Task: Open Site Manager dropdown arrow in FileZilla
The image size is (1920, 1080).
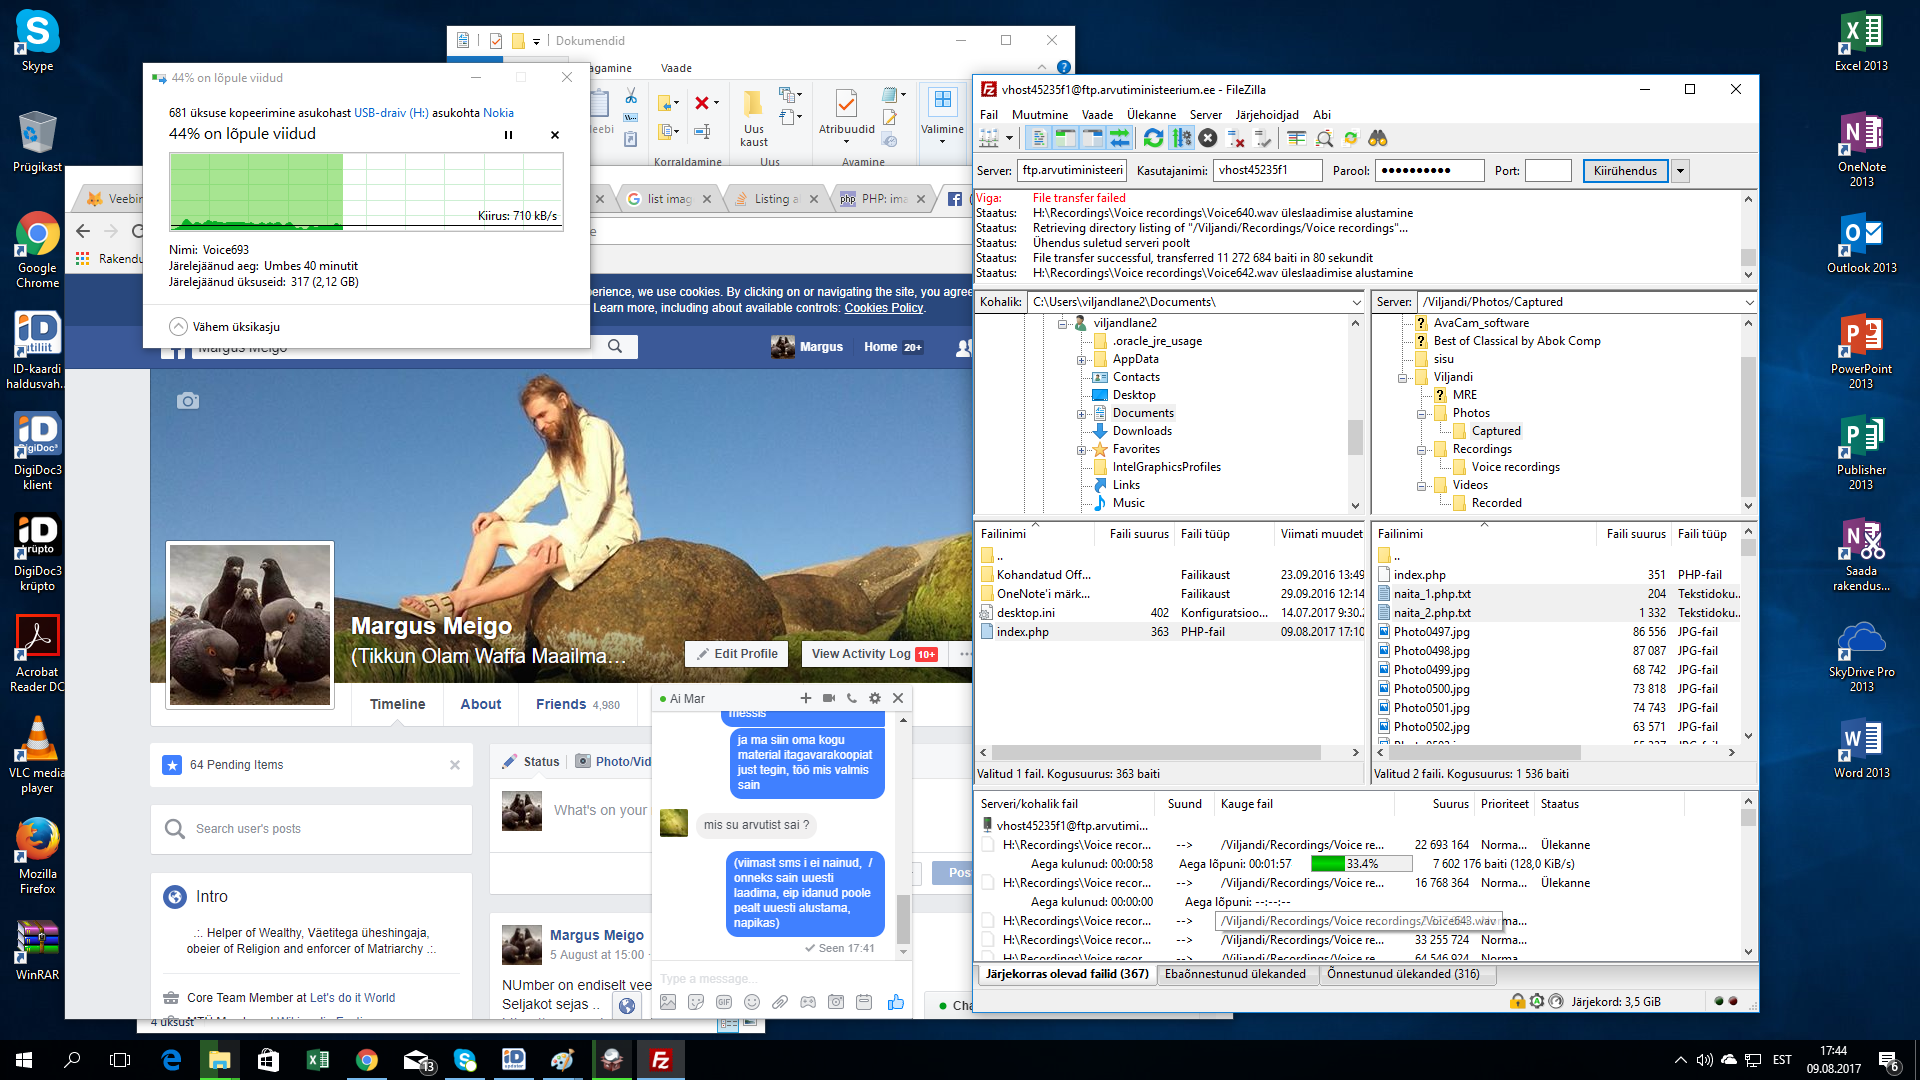Action: click(1009, 138)
